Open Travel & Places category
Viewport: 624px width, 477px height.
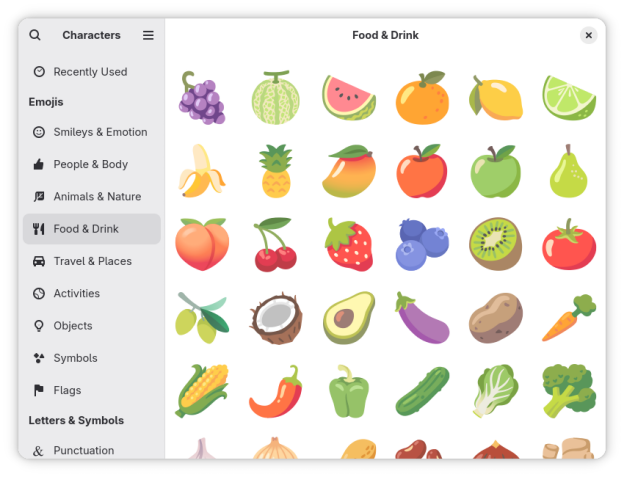(x=92, y=261)
